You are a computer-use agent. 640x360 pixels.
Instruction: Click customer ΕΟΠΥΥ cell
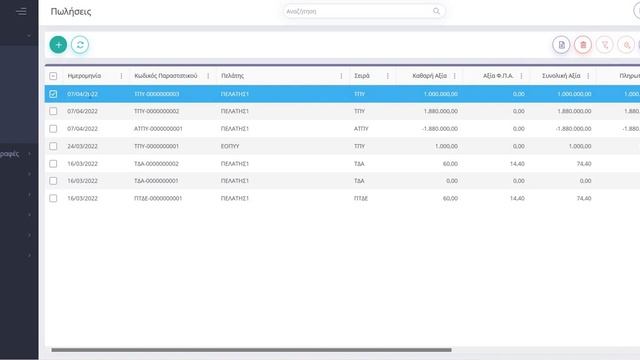coord(230,146)
